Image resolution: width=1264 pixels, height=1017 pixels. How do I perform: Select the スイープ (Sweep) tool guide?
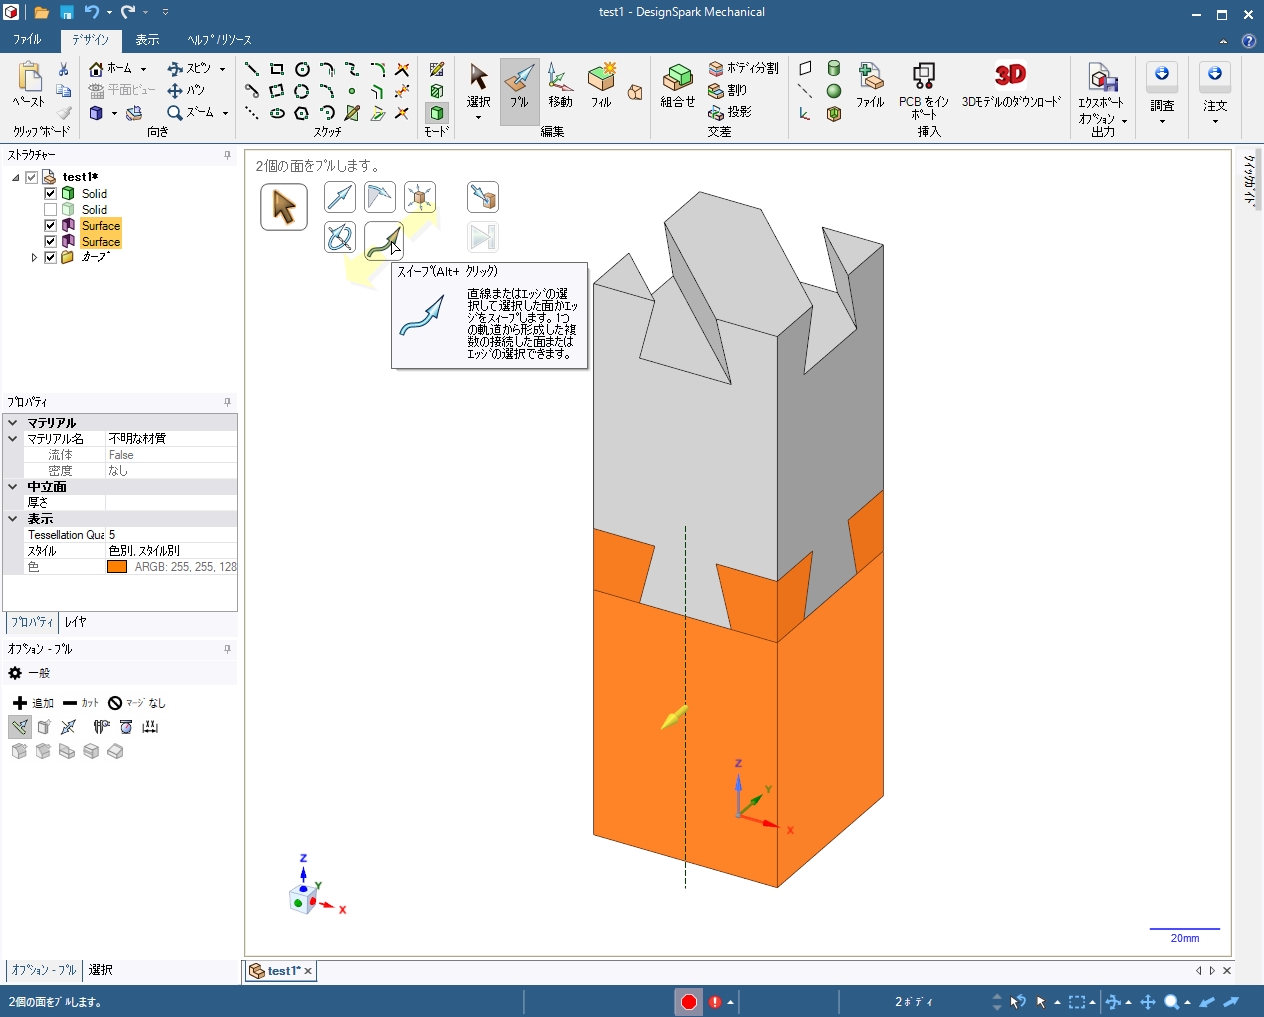click(x=383, y=239)
